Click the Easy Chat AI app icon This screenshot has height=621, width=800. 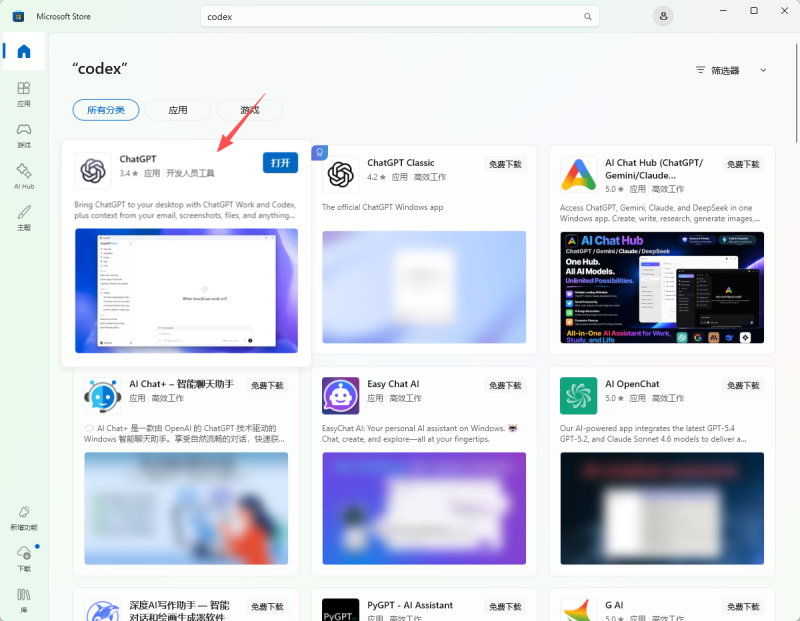pos(340,395)
